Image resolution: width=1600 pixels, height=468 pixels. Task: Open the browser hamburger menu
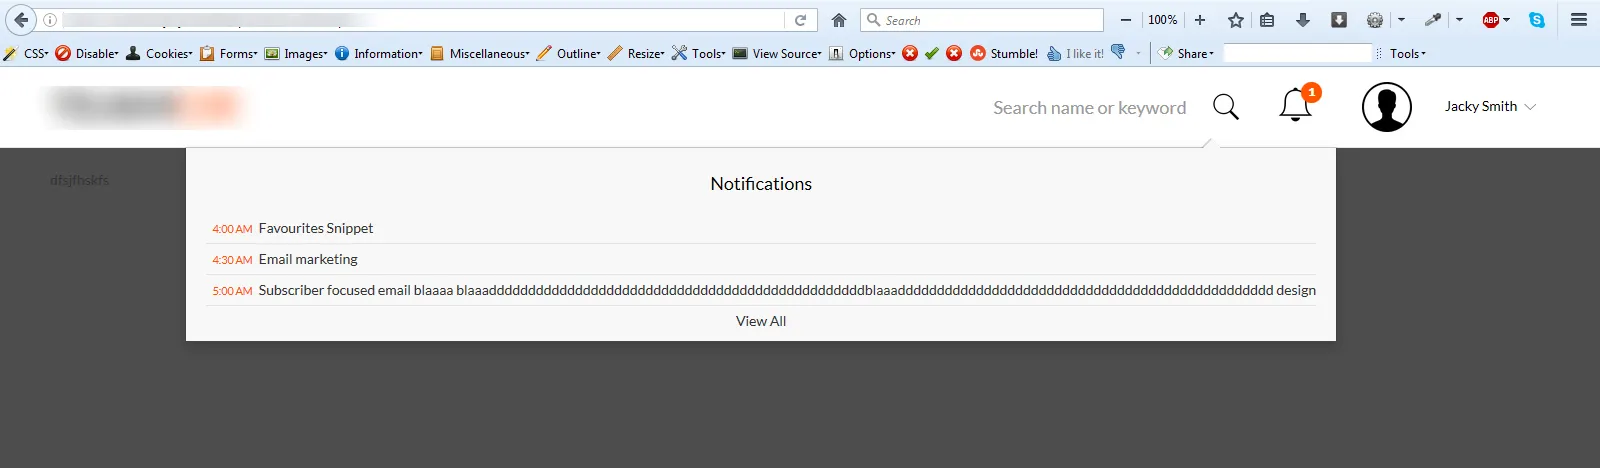1579,20
